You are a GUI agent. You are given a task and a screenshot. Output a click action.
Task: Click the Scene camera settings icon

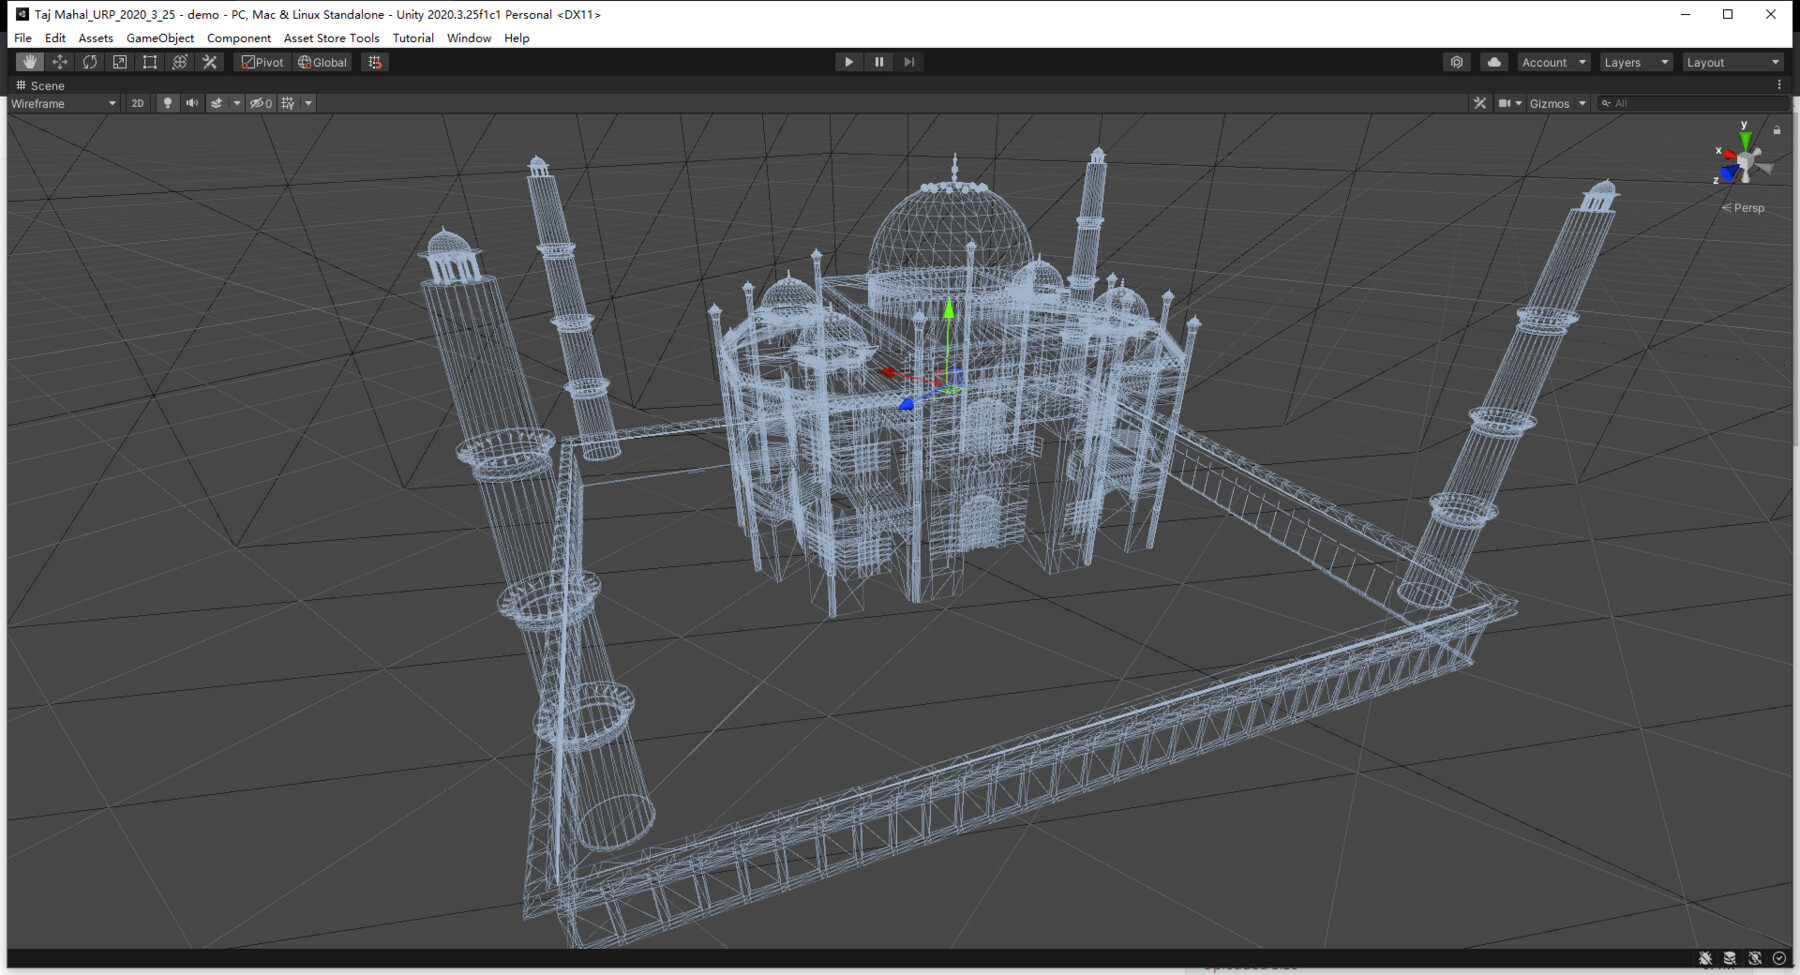point(1504,103)
